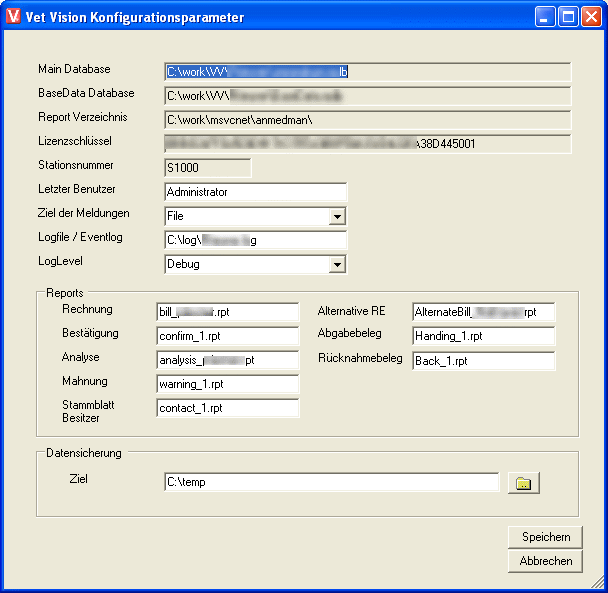Screen dimensions: 608x593
Task: Click the File value in Ziel der Meldungen combo
Action: [x=175, y=216]
